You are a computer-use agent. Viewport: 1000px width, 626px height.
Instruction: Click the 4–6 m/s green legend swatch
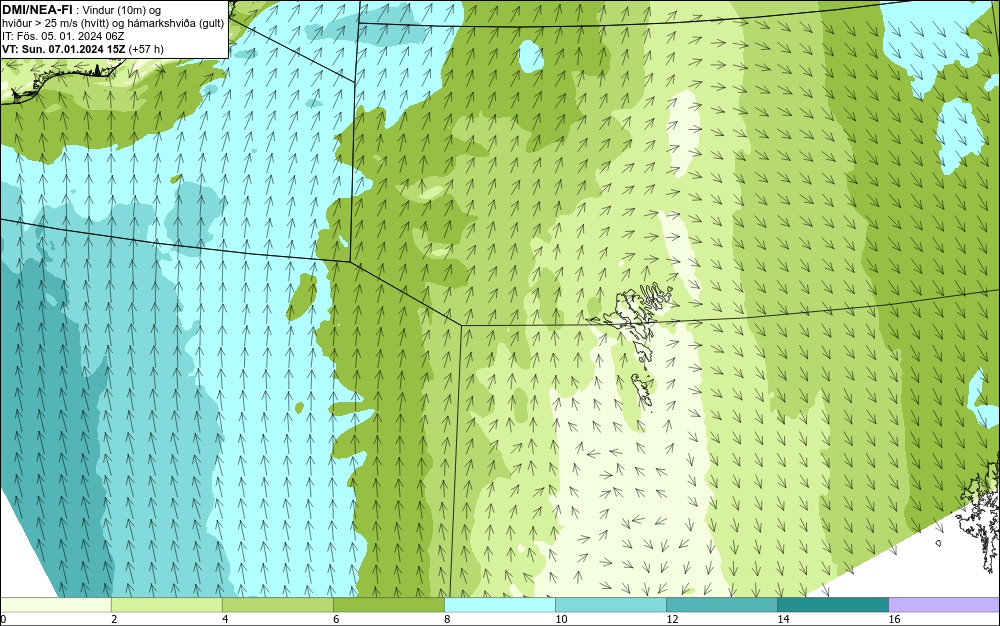pyautogui.click(x=277, y=604)
